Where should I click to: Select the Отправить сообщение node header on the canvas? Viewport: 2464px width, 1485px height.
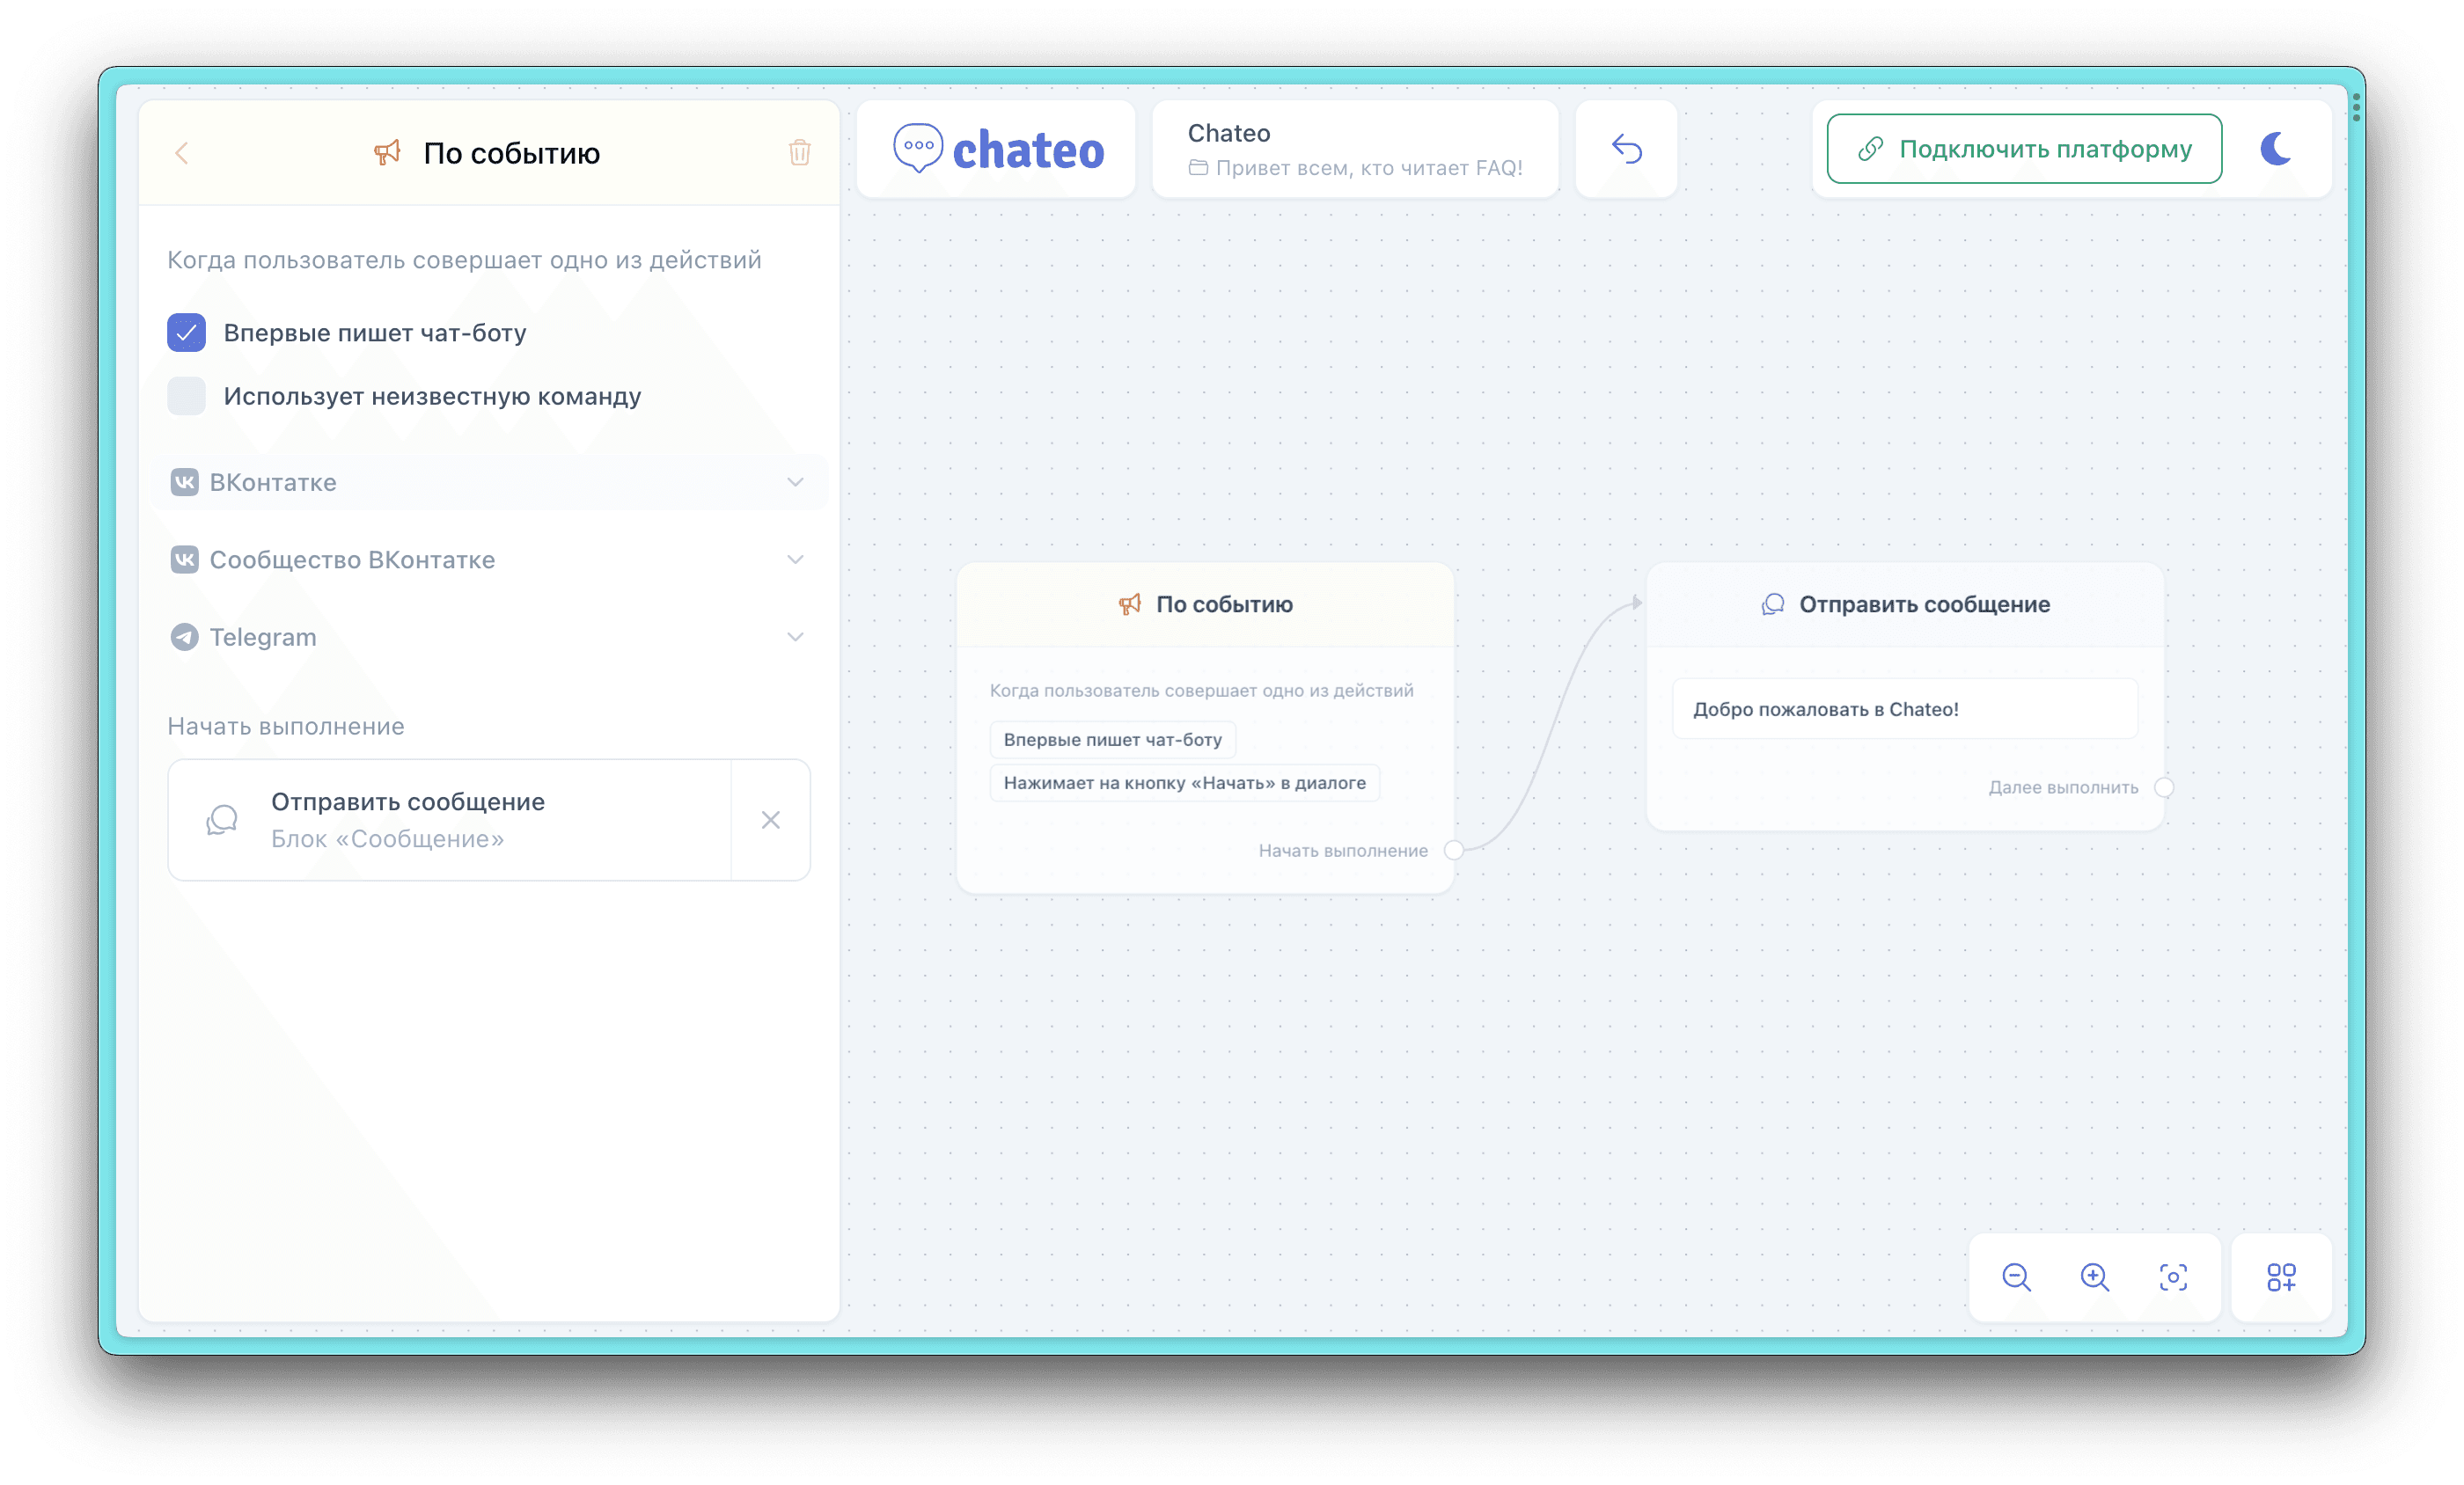(1906, 604)
